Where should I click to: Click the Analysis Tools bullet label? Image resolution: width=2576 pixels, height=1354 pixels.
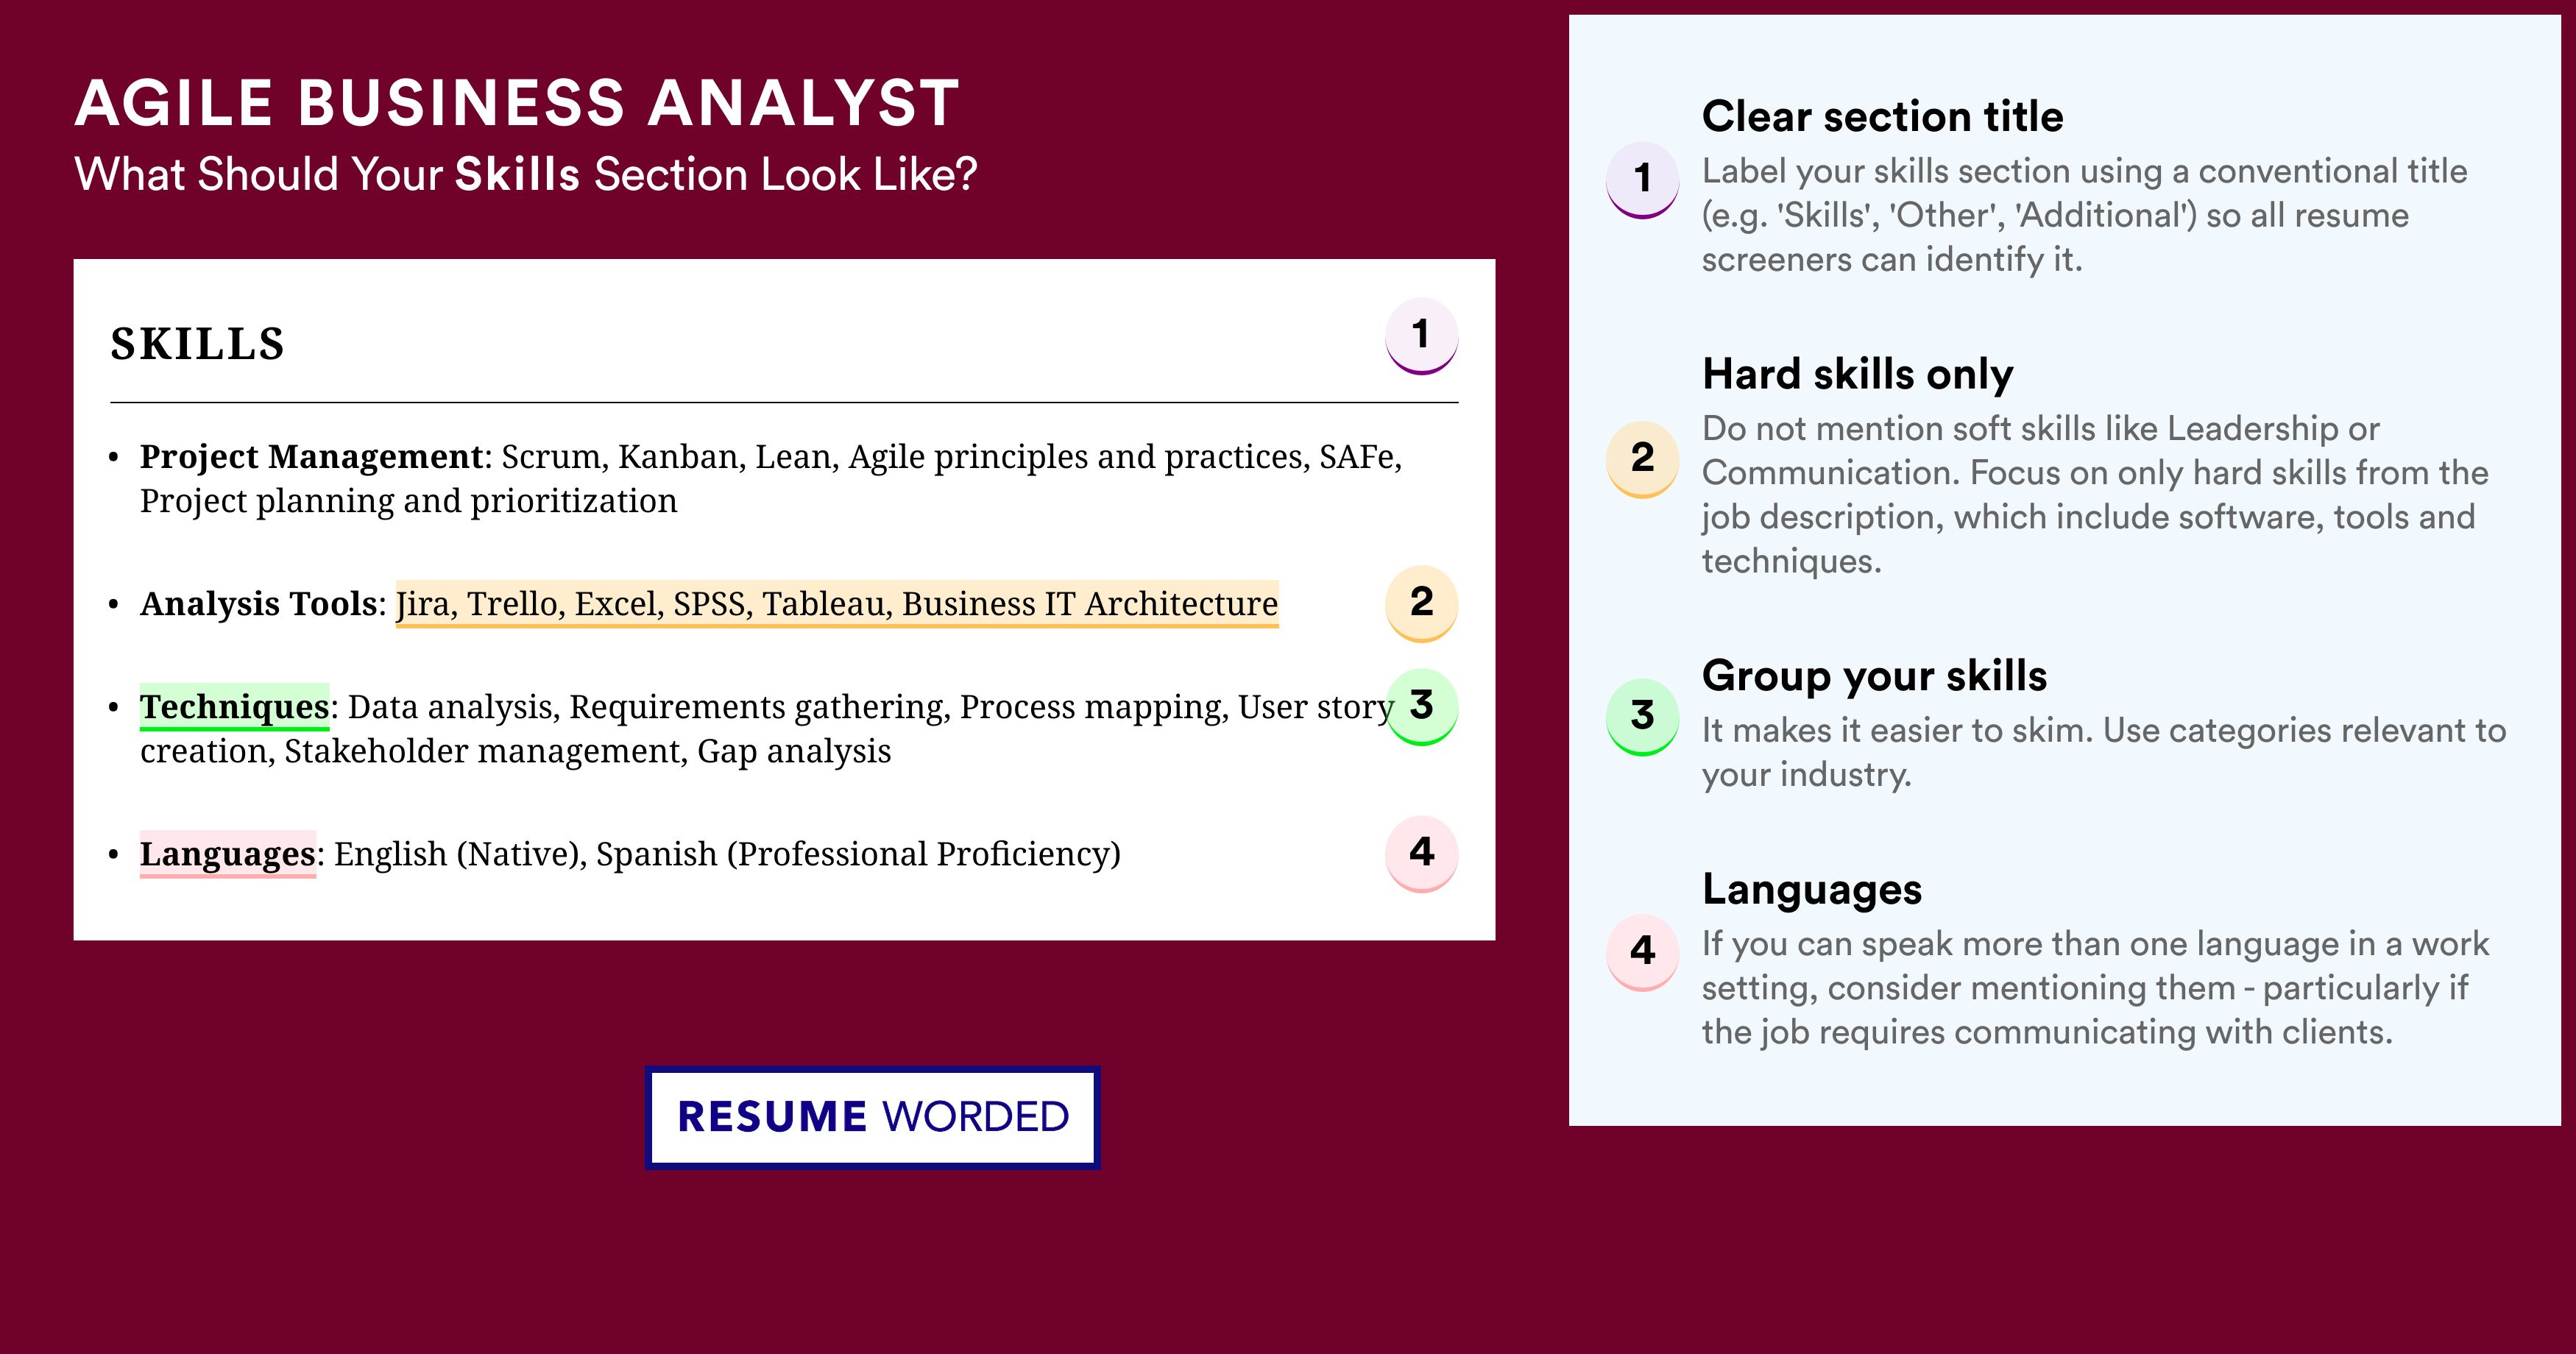click(x=258, y=603)
